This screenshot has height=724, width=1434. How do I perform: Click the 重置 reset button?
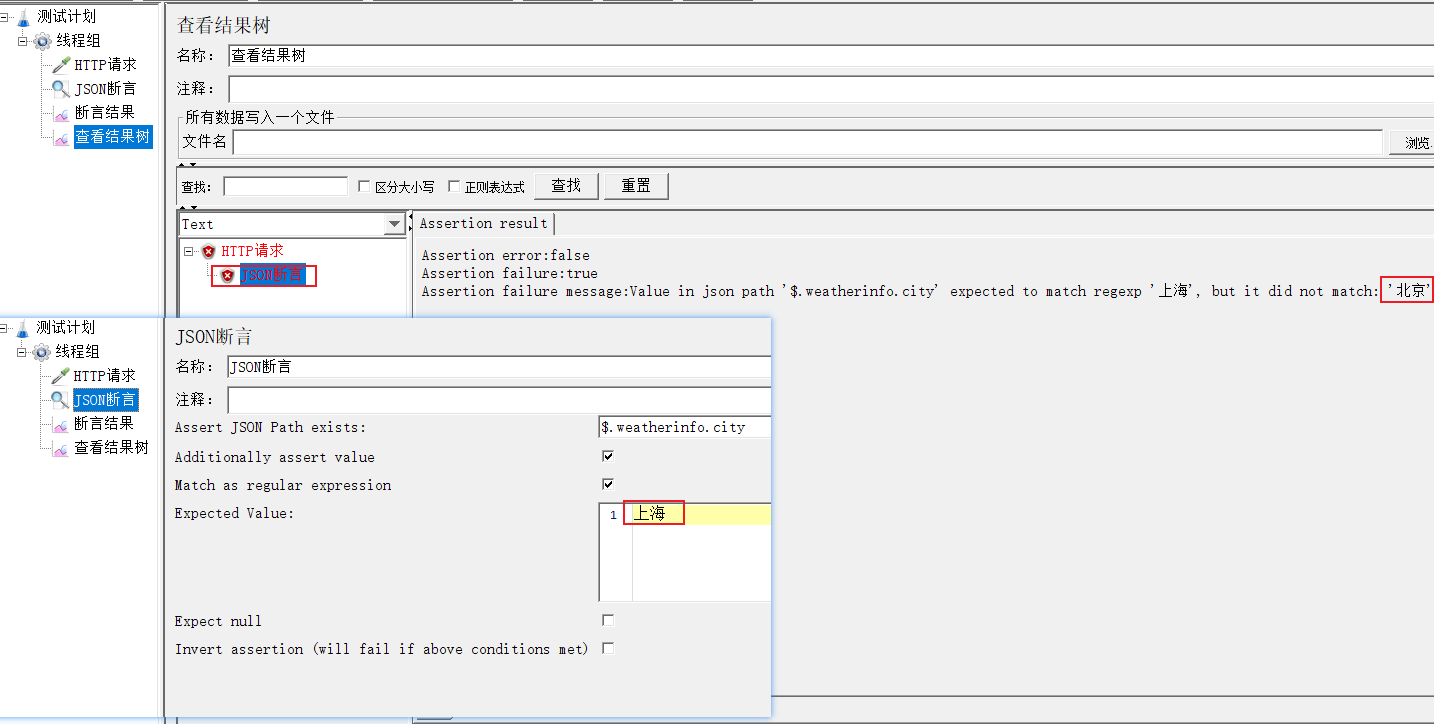(636, 186)
